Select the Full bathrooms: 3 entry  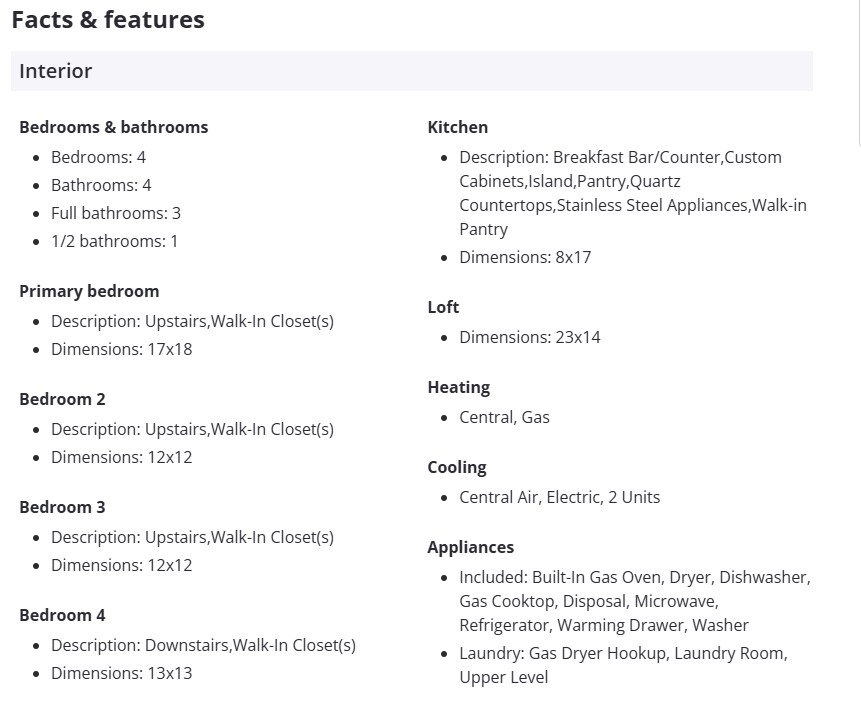click(116, 213)
